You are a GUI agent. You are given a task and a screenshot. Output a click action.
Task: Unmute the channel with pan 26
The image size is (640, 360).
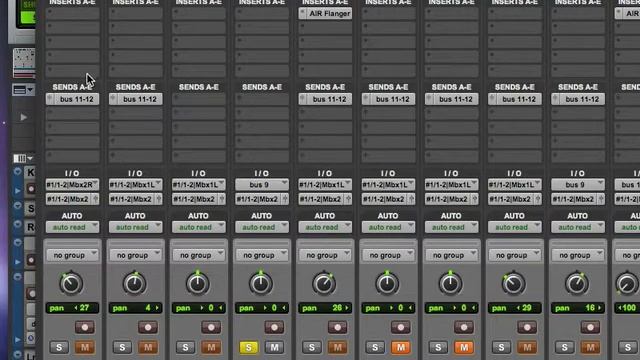point(337,347)
